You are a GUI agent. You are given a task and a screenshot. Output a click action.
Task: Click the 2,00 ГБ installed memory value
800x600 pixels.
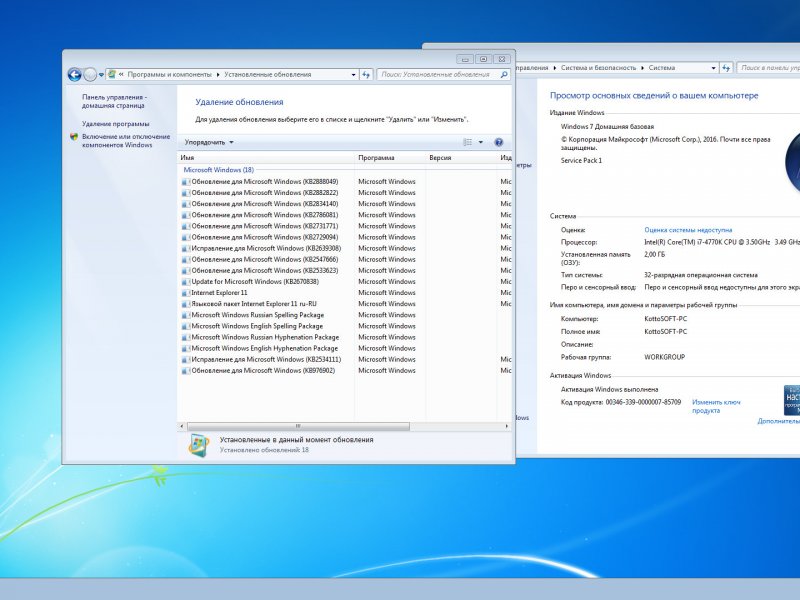tap(655, 254)
